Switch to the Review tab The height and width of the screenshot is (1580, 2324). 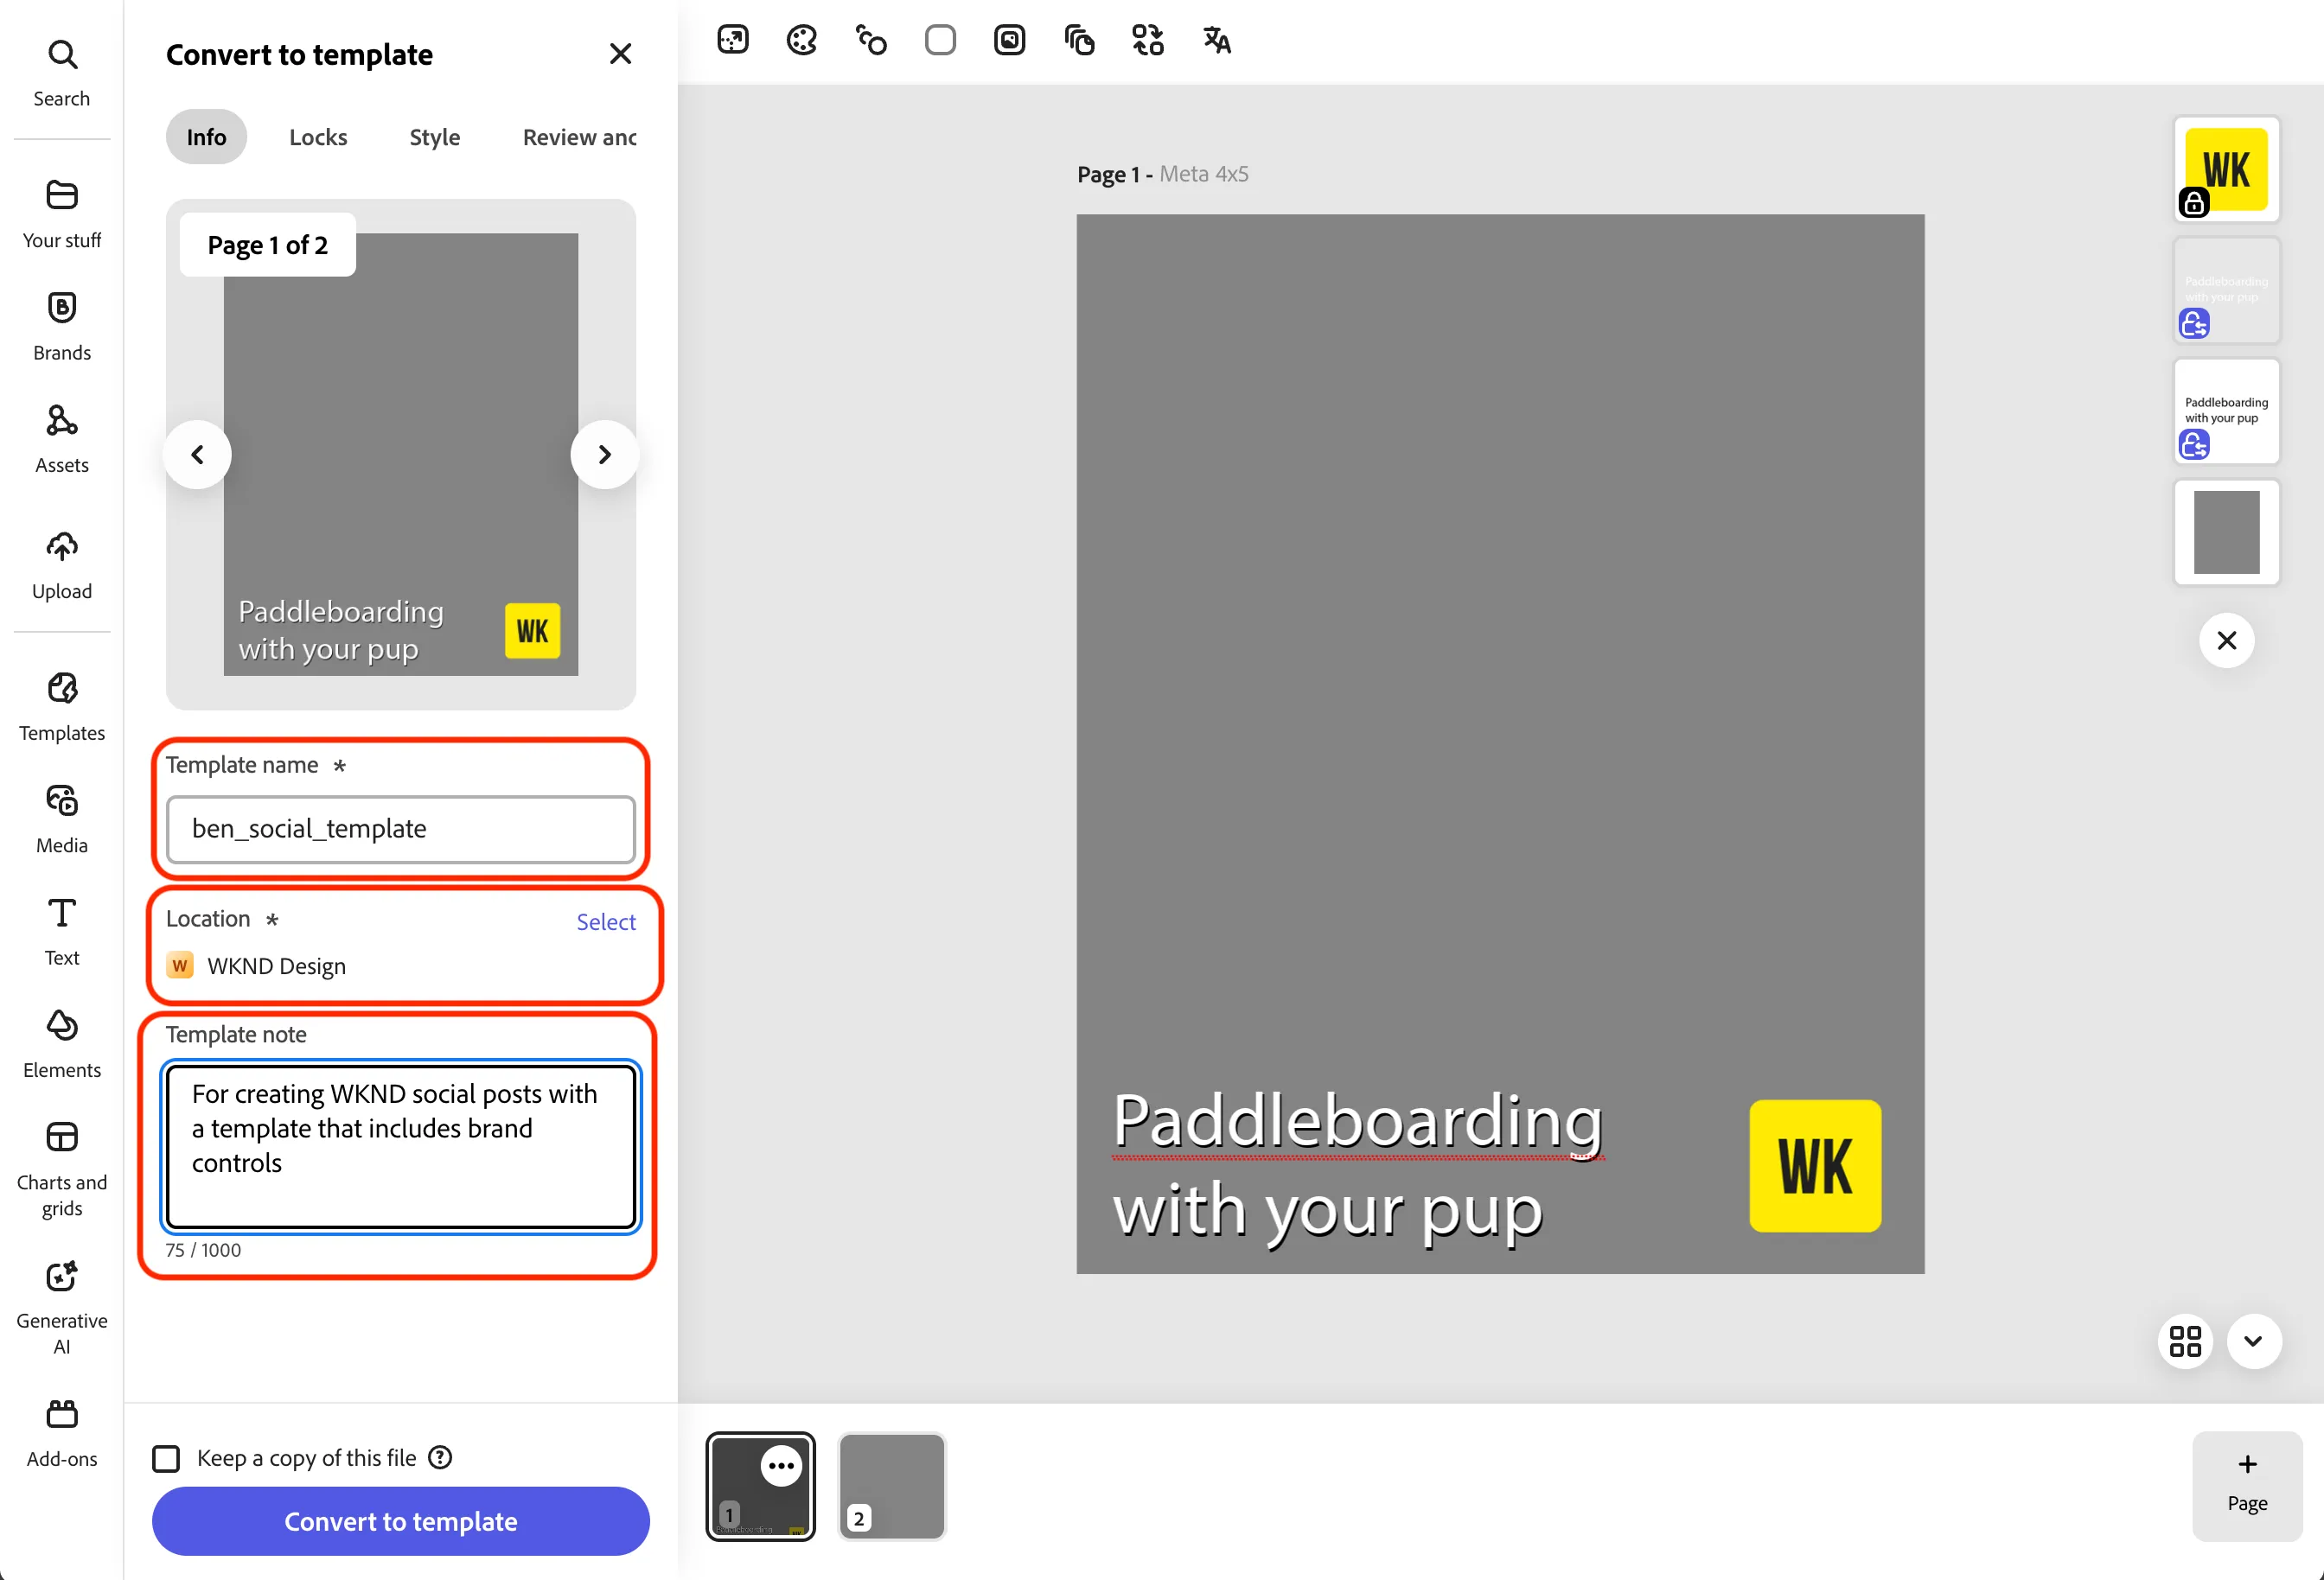point(580,136)
